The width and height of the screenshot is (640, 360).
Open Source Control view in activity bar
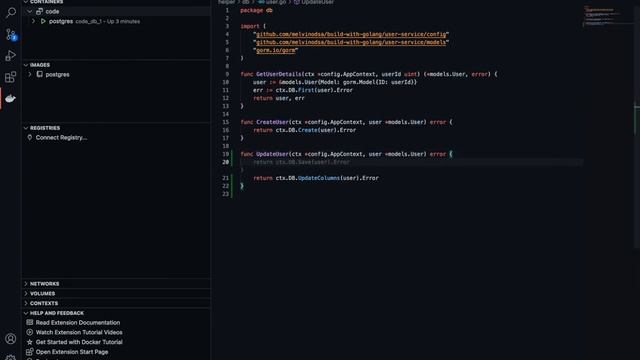(x=11, y=34)
